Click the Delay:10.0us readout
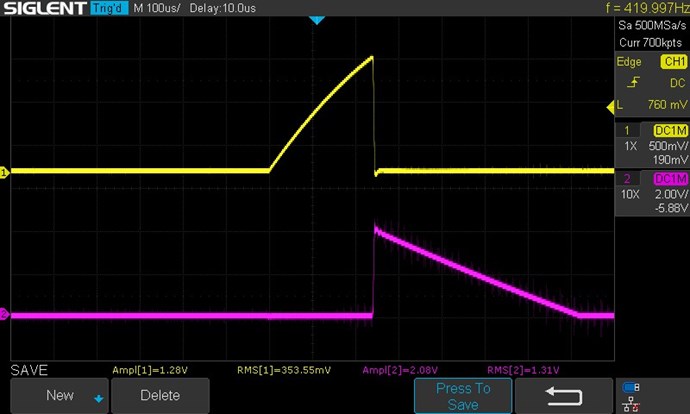 (223, 8)
